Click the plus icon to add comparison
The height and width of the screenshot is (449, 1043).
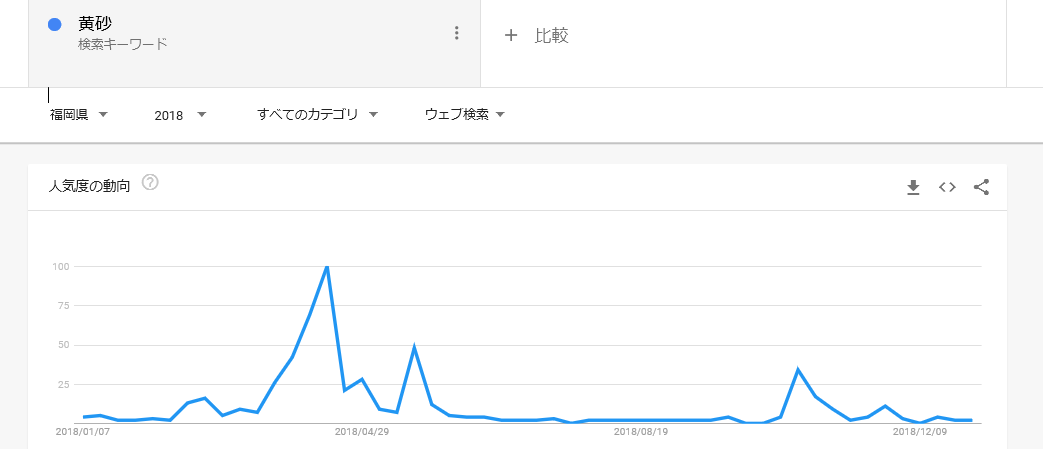pos(511,35)
